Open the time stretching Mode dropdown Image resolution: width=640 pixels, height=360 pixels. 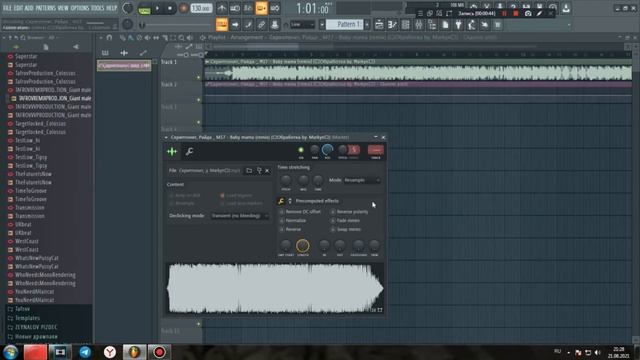(362, 180)
